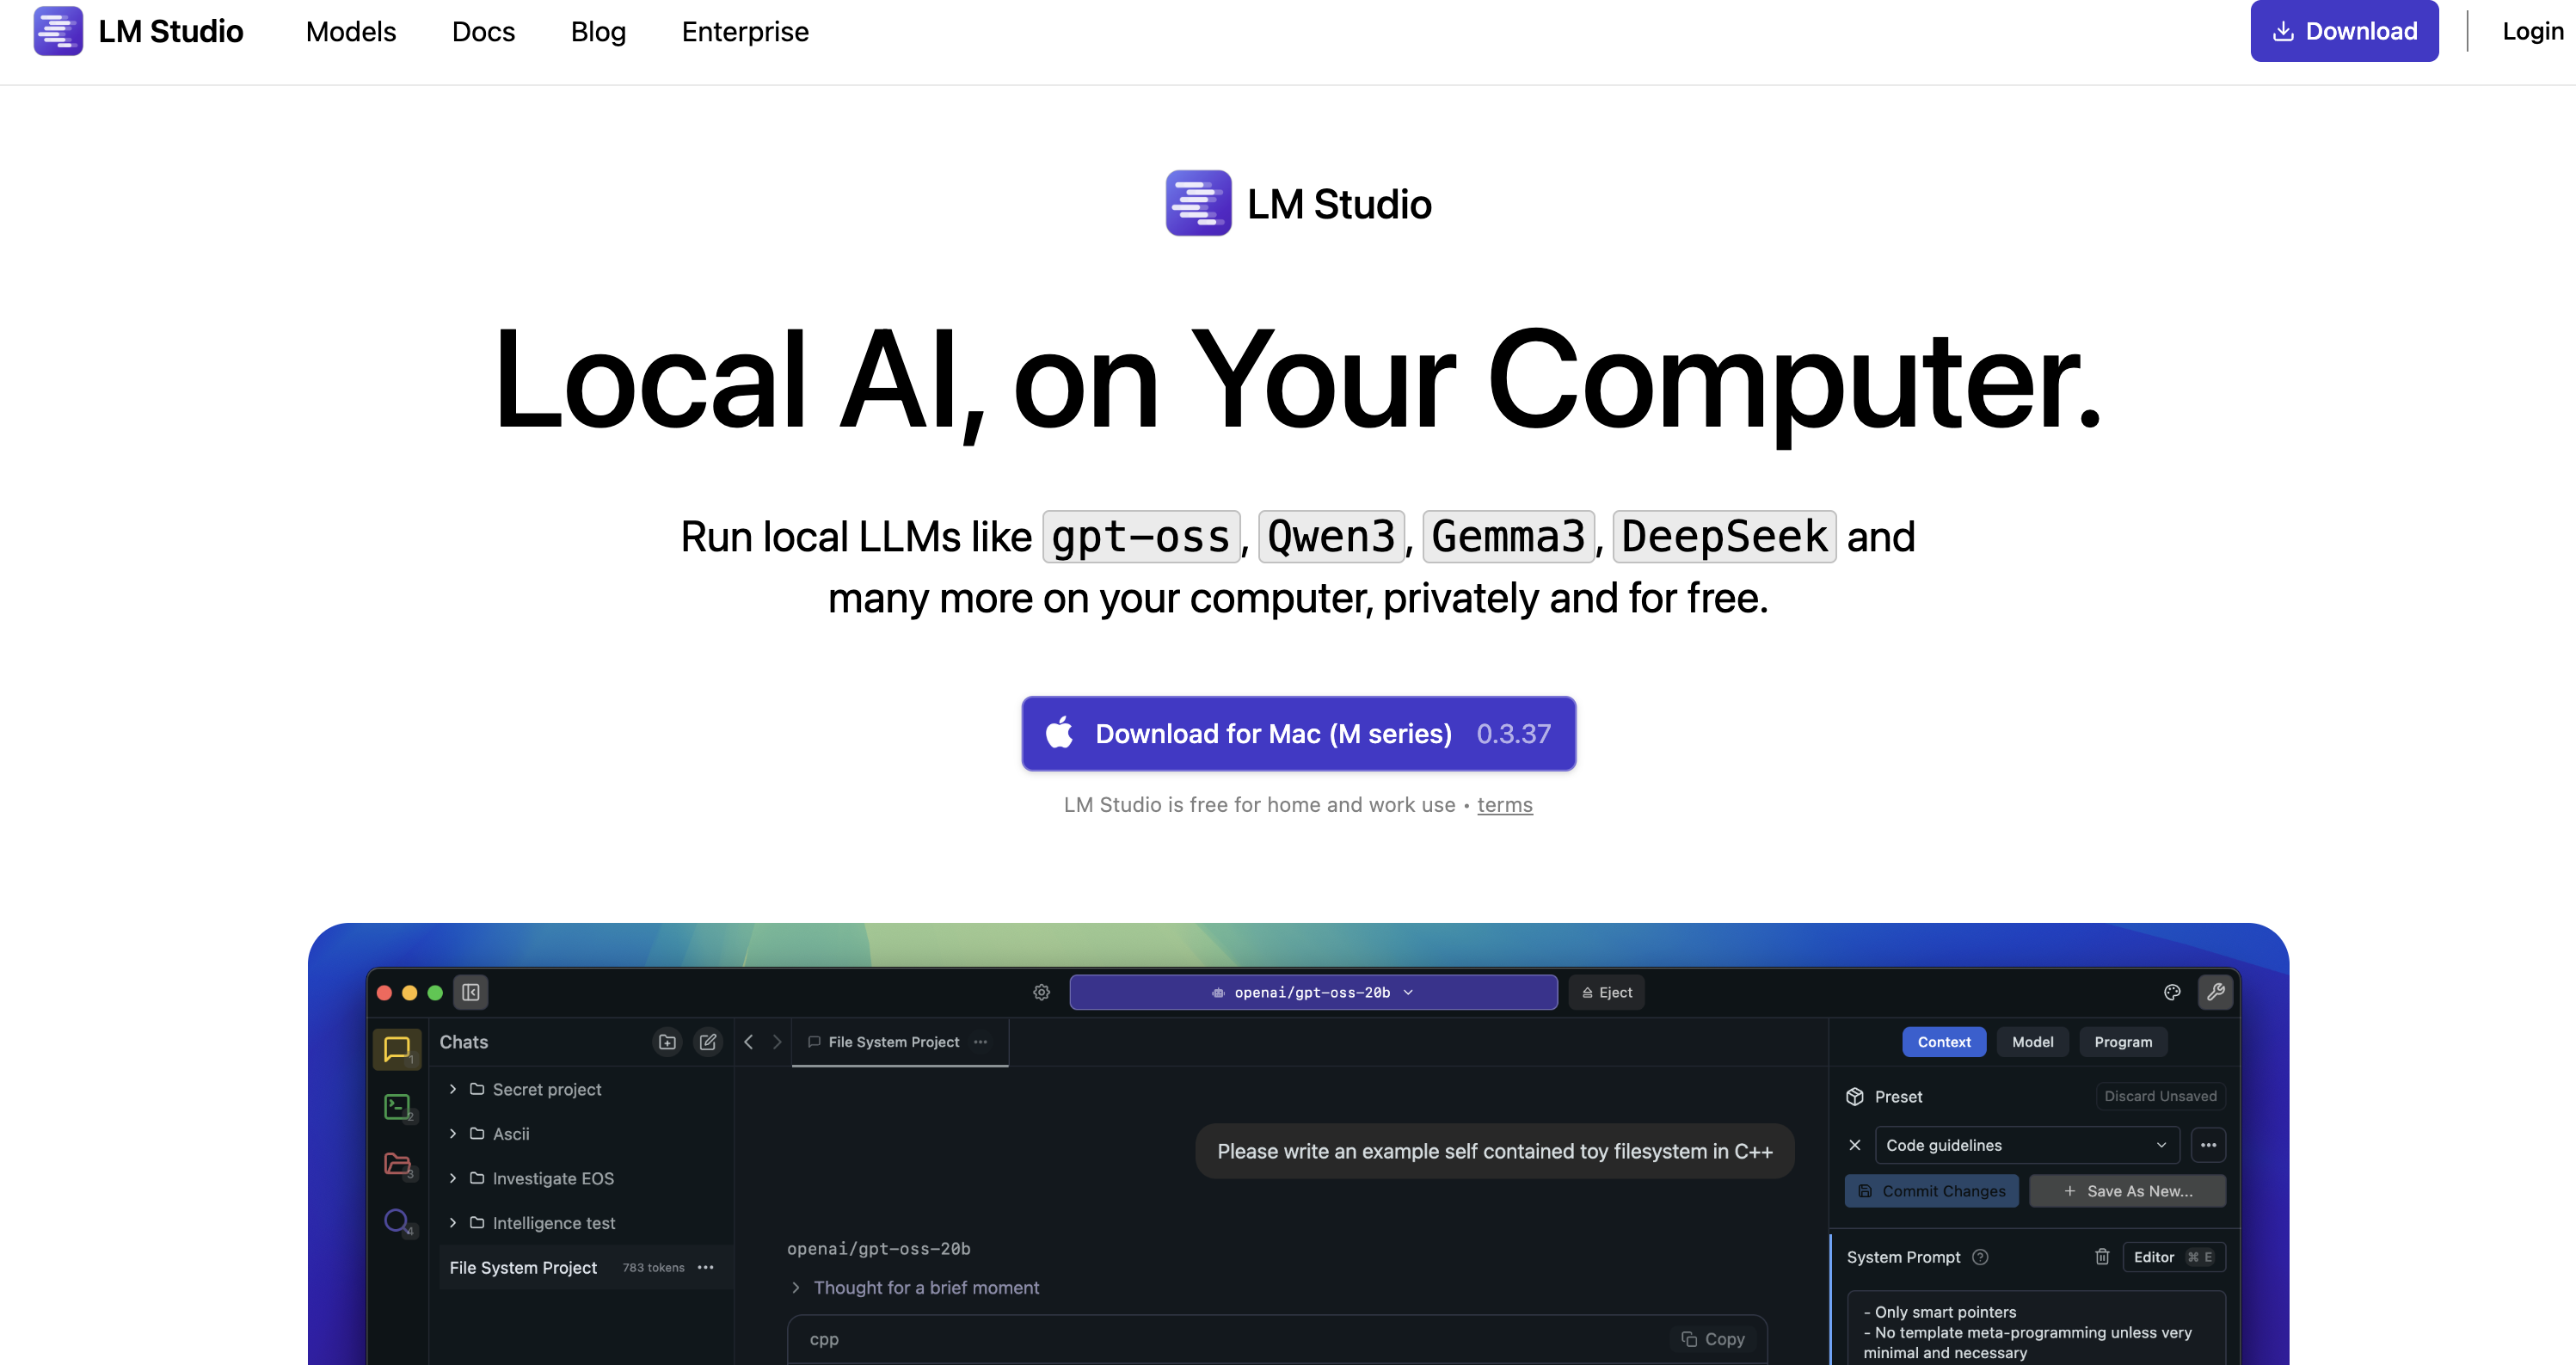Create a new folder in Chats header
This screenshot has height=1365, width=2576.
tap(667, 1042)
